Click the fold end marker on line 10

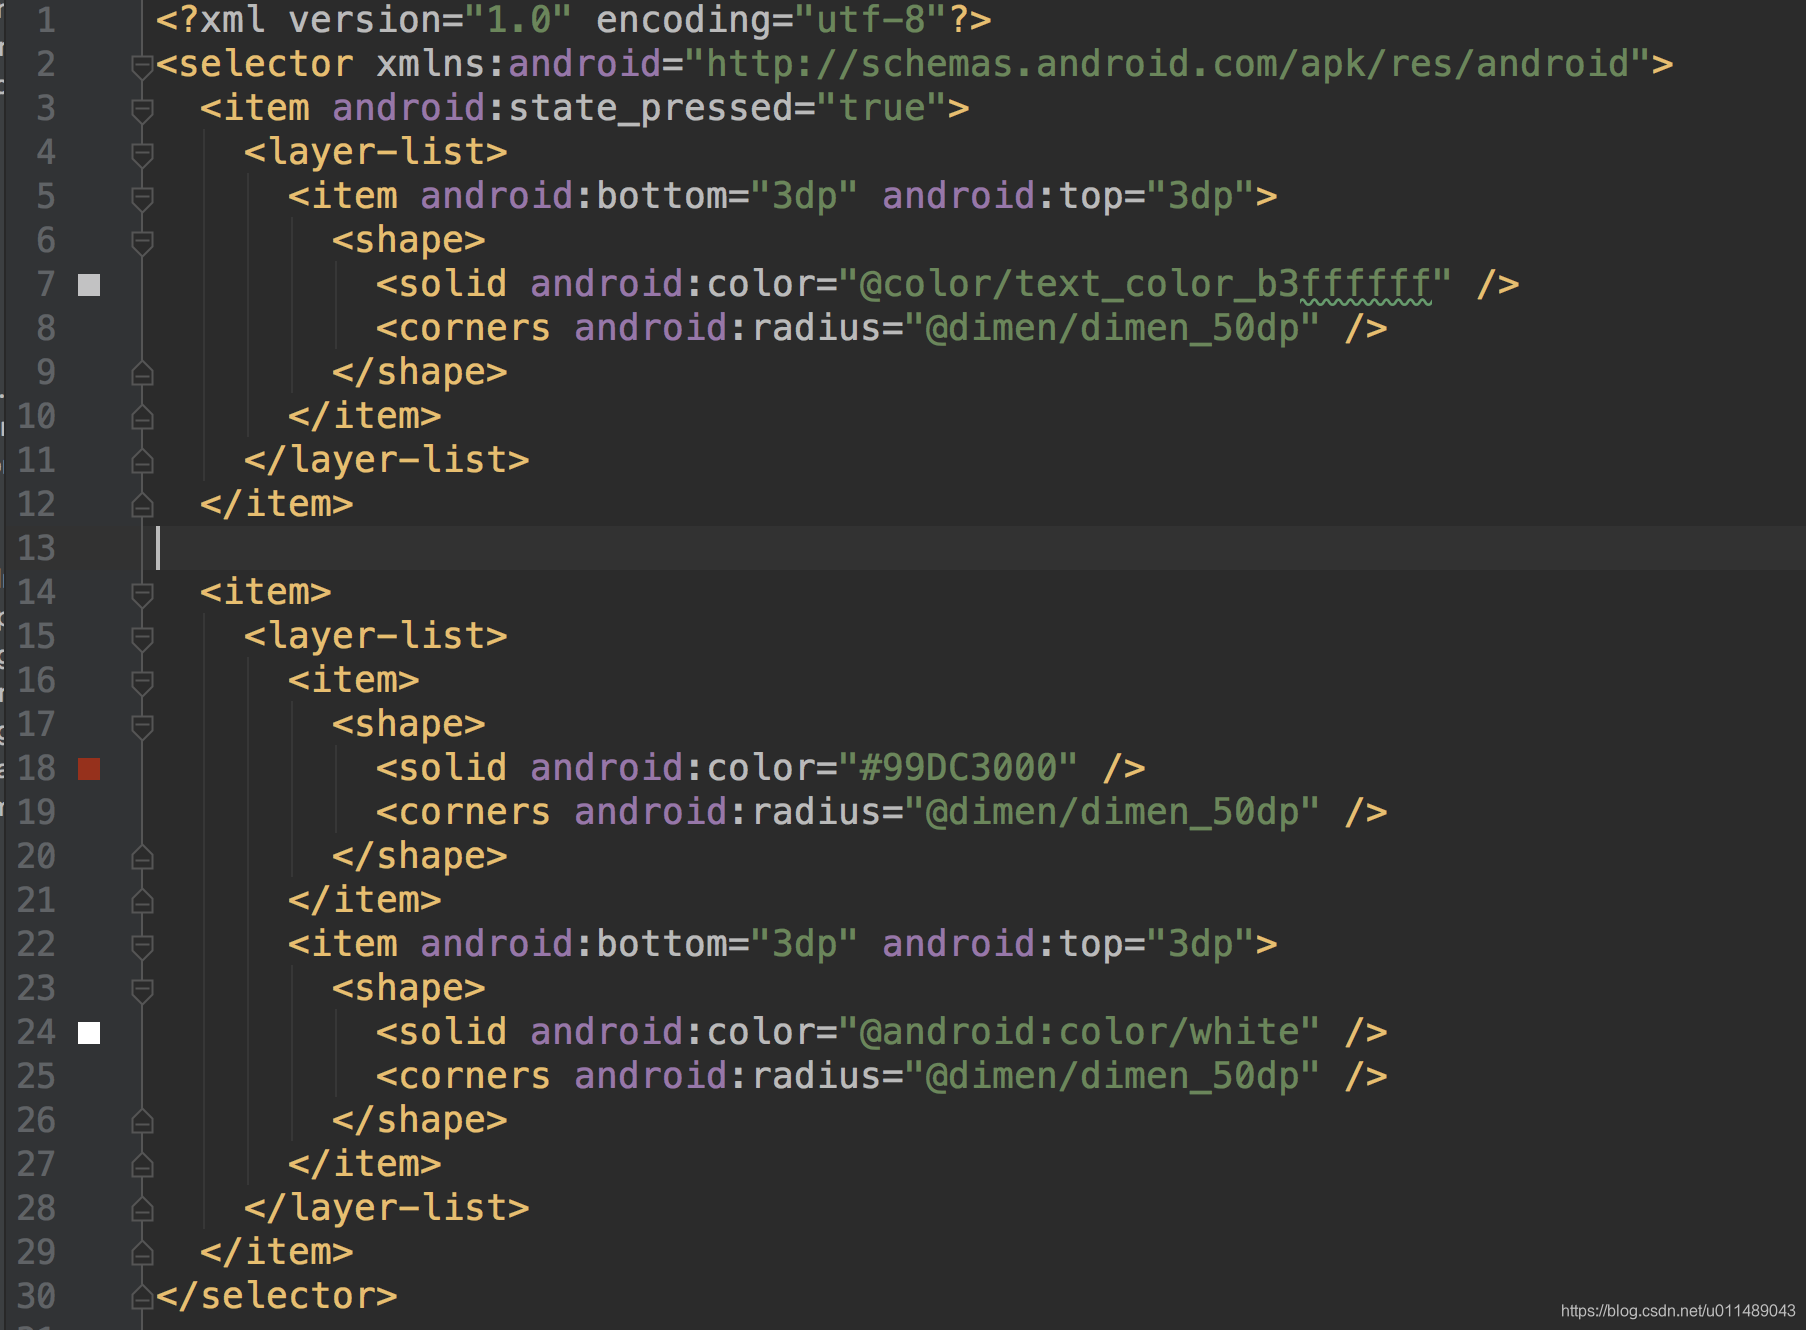[x=142, y=417]
